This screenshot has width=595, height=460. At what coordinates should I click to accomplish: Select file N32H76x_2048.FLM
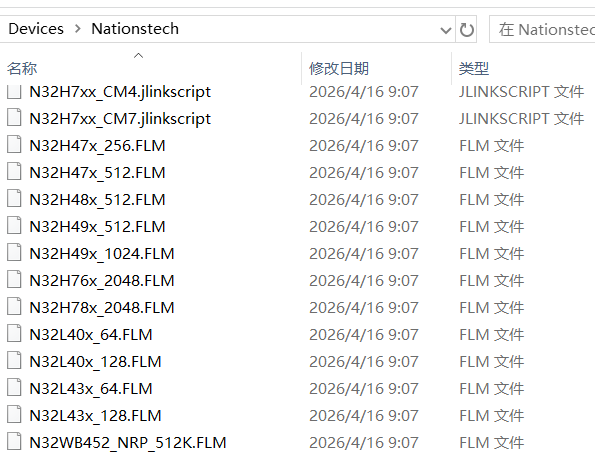point(102,280)
